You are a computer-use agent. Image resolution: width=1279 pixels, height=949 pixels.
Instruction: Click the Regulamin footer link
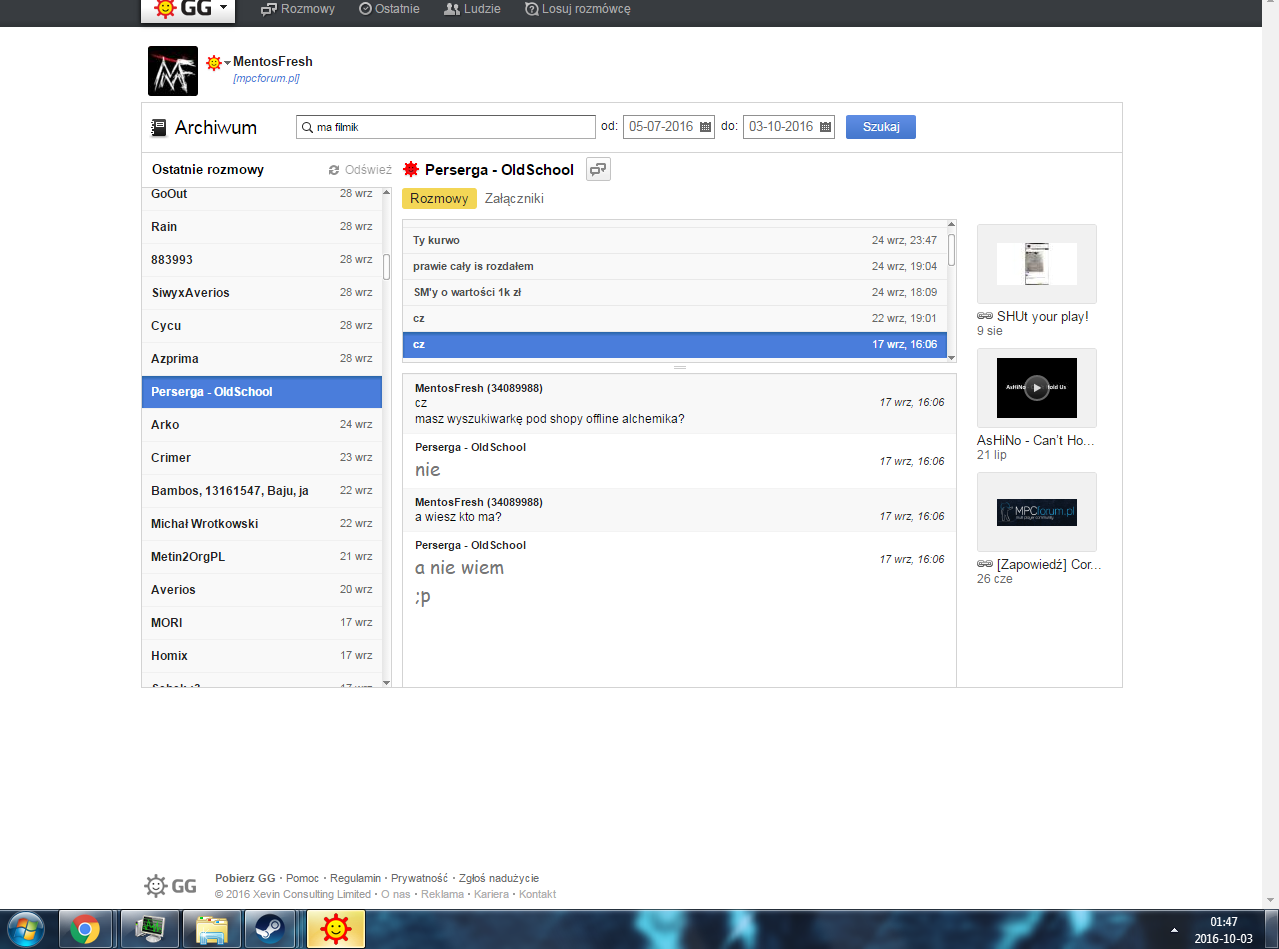pos(355,879)
